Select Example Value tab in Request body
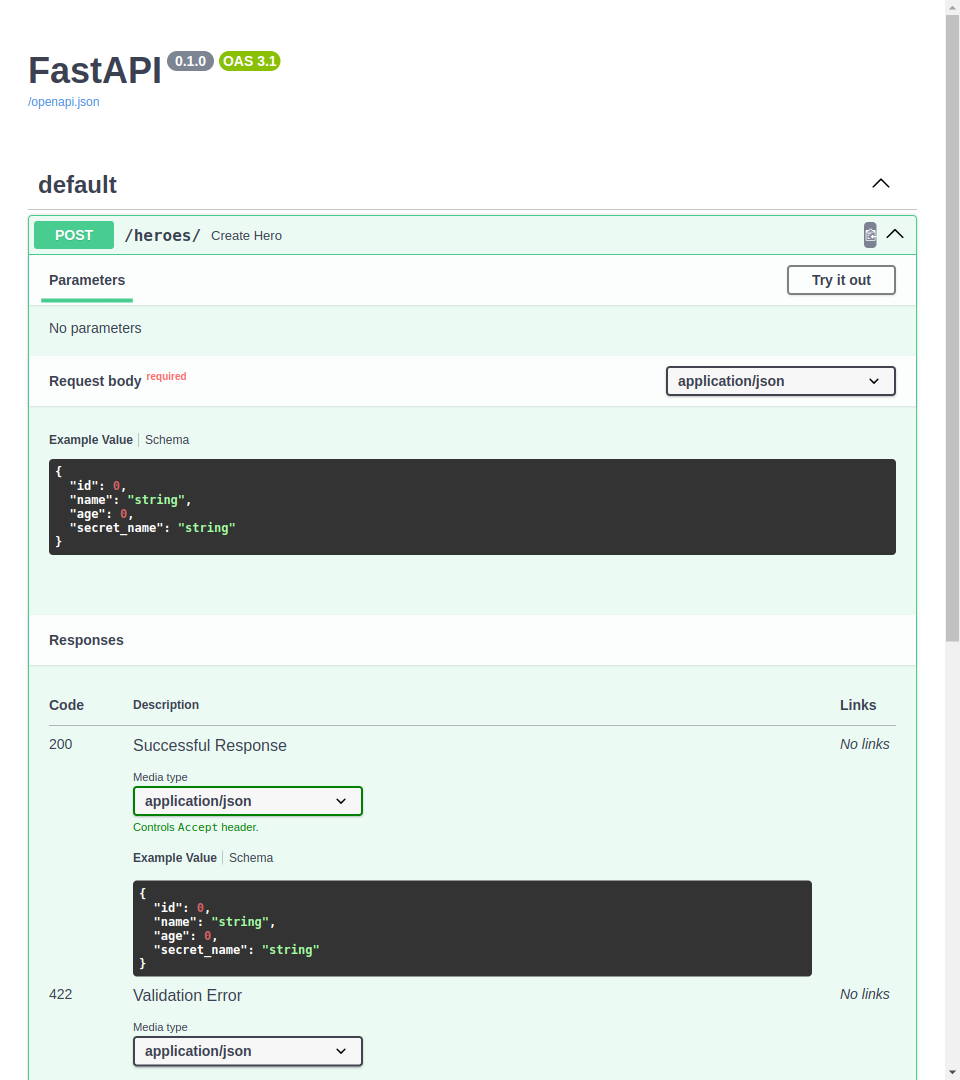Screen dimensions: 960x1080 tap(91, 440)
